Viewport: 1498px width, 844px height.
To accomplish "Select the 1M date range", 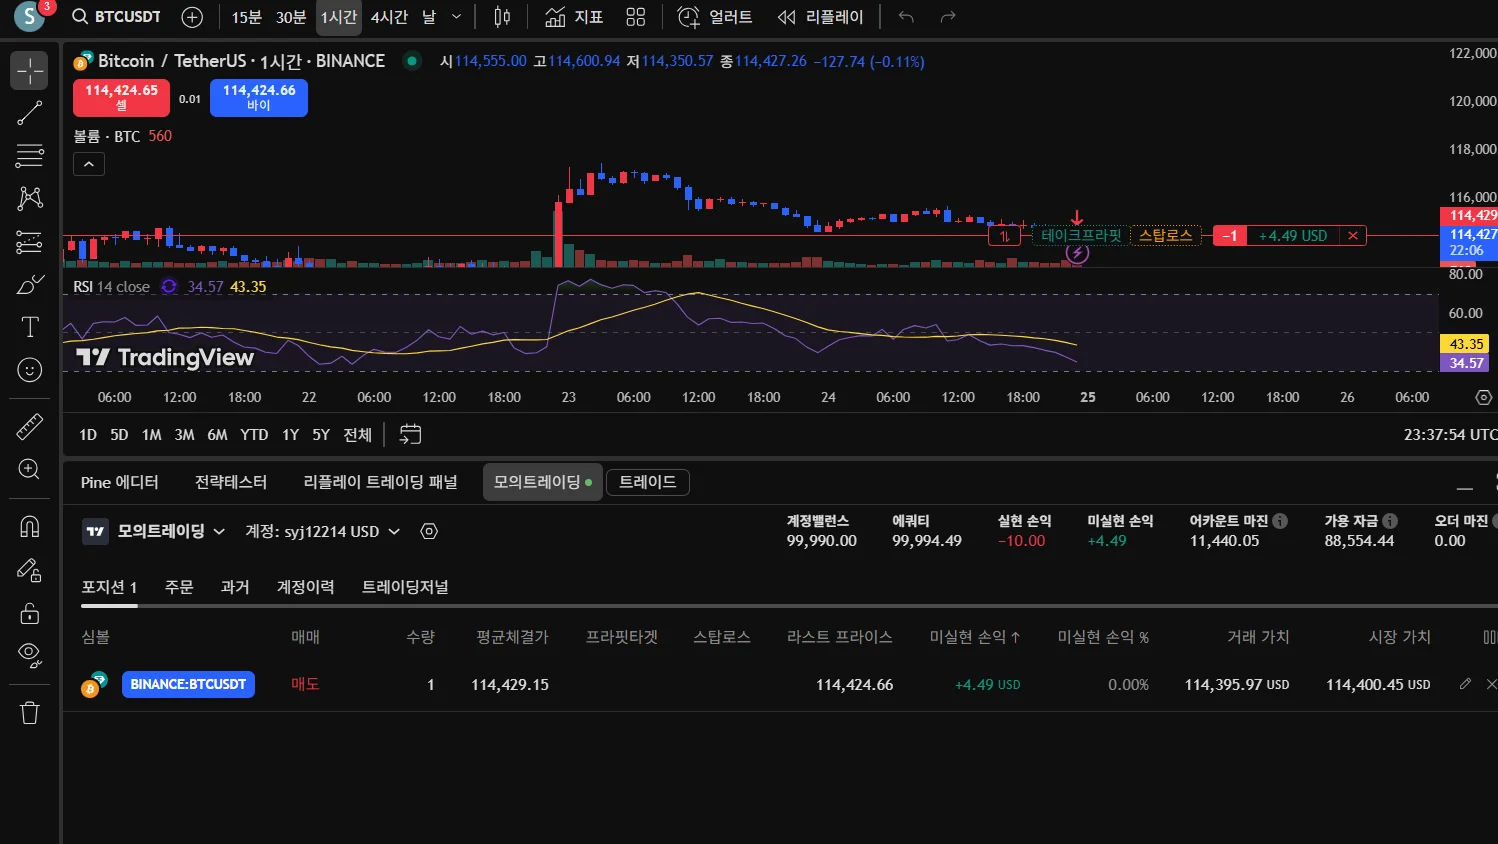I will [151, 435].
